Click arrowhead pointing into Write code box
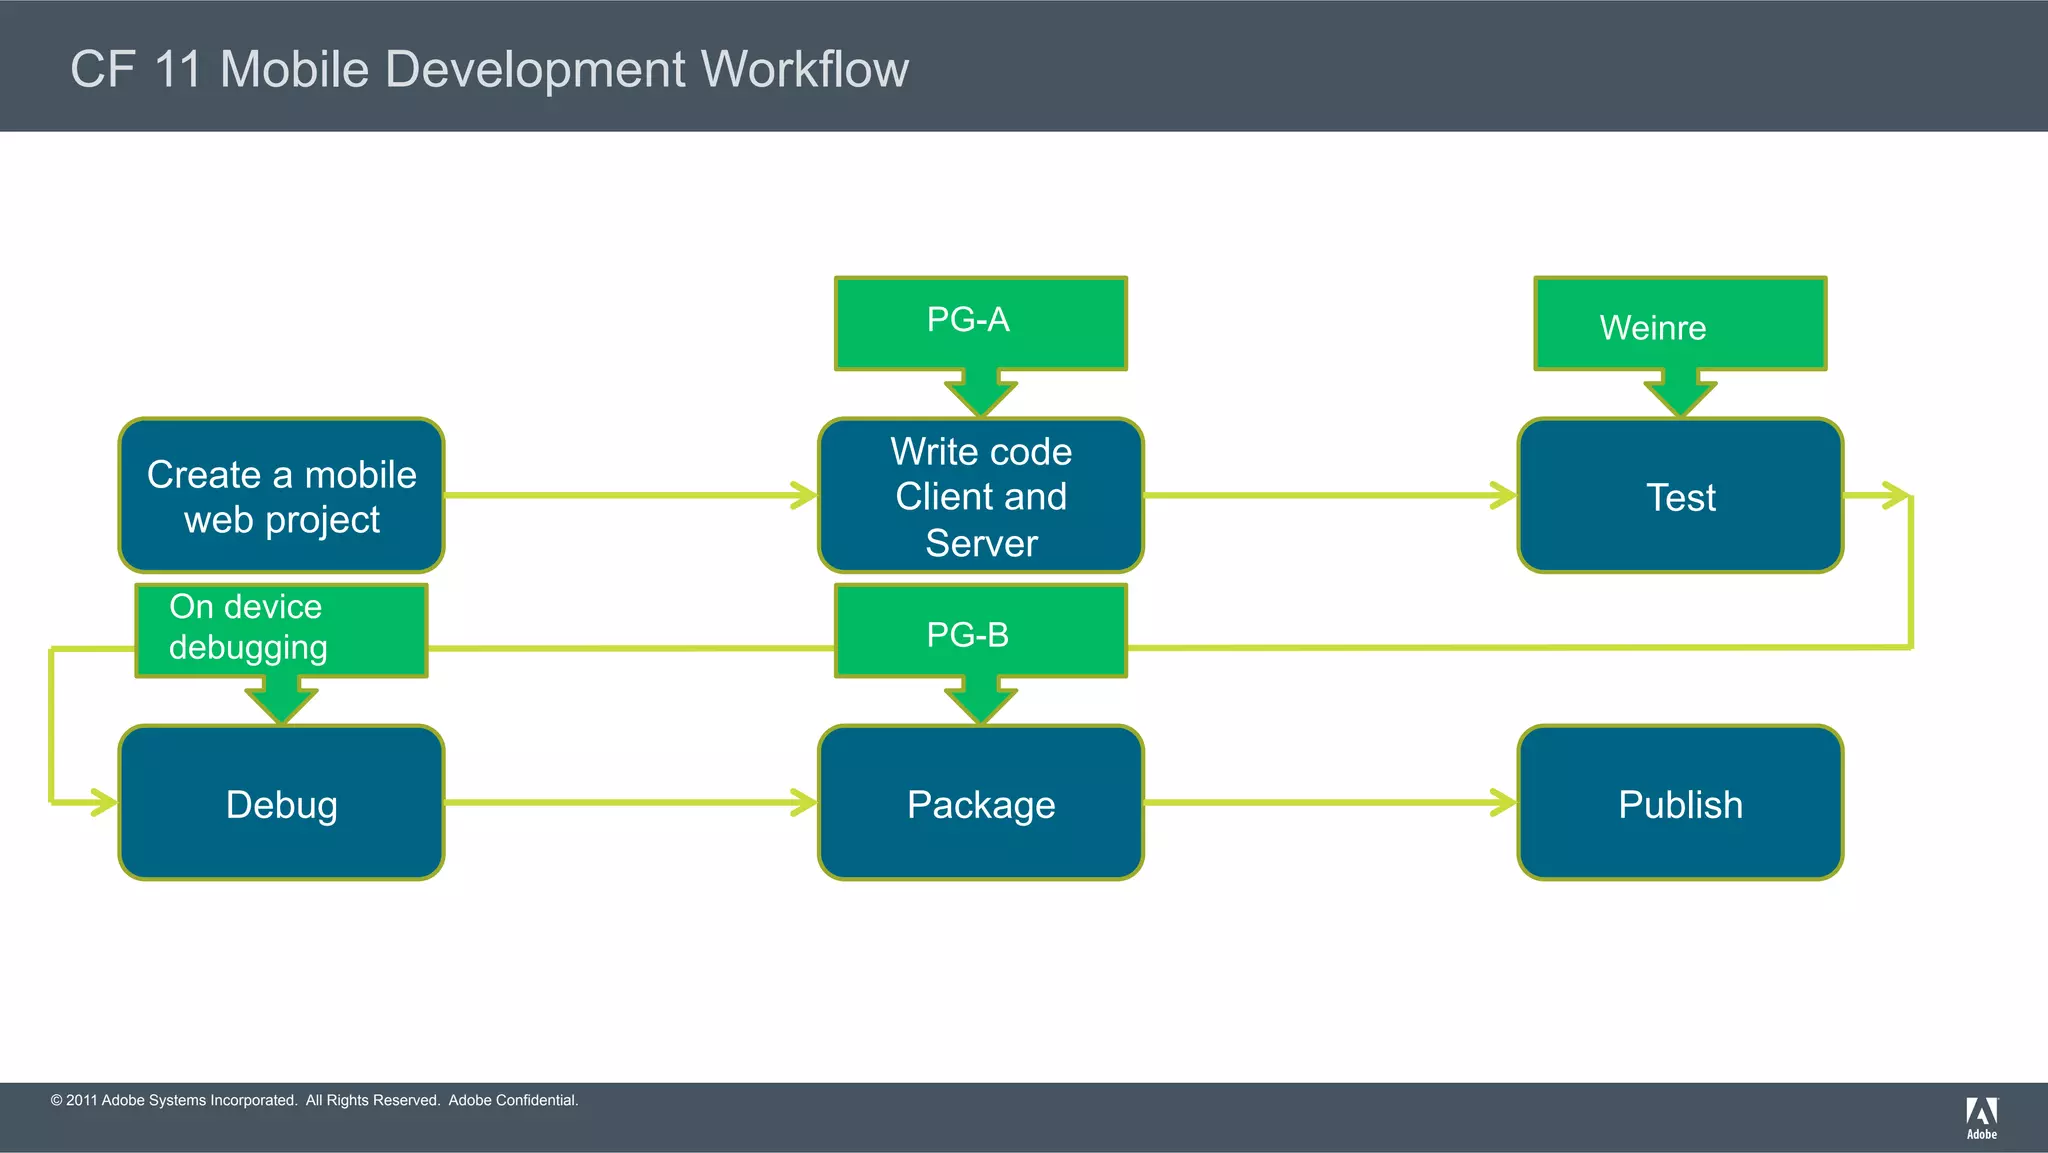The width and height of the screenshot is (2048, 1153). point(803,495)
